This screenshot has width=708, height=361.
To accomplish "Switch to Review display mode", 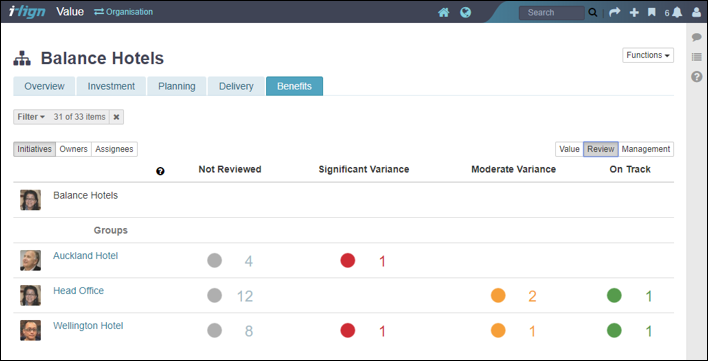I will [x=601, y=149].
